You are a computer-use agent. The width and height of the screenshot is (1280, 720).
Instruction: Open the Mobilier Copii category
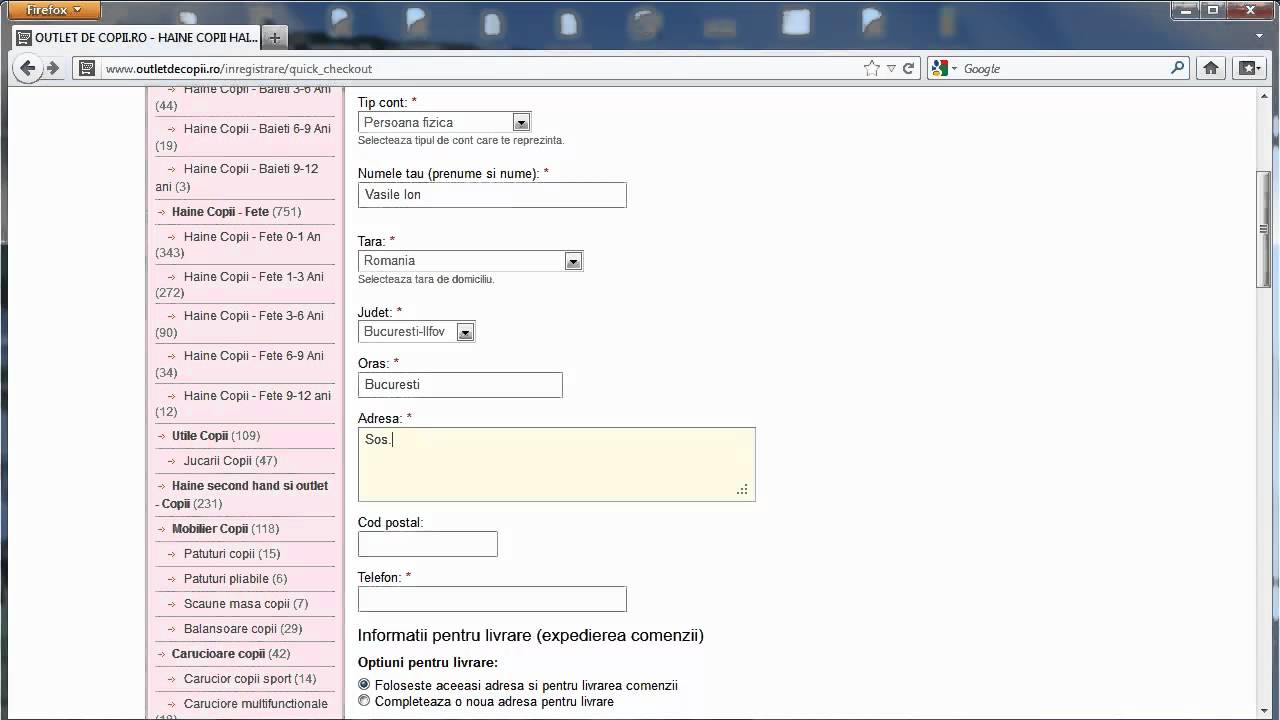(210, 529)
